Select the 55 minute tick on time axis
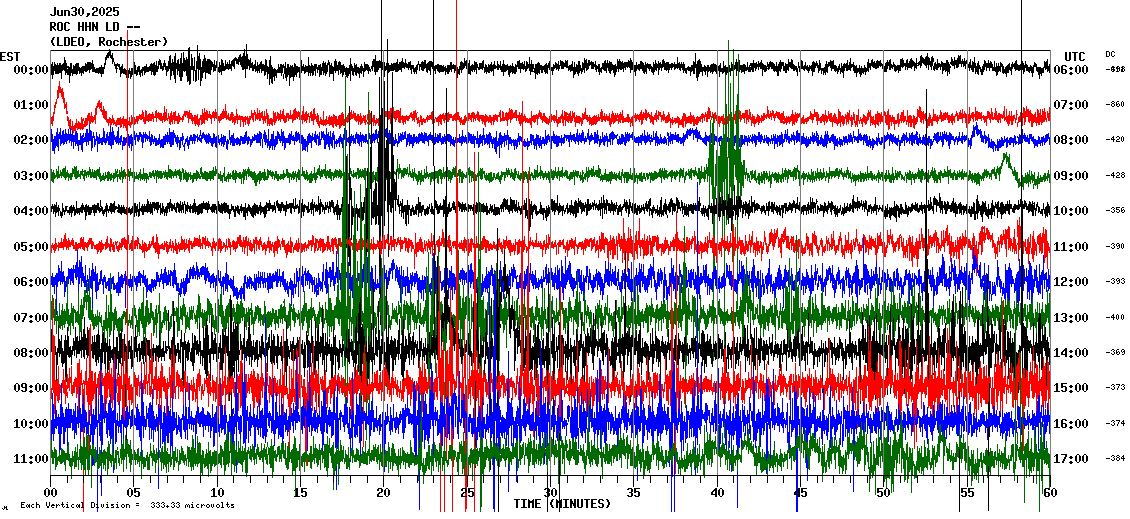The width and height of the screenshot is (1130, 519). [x=966, y=493]
